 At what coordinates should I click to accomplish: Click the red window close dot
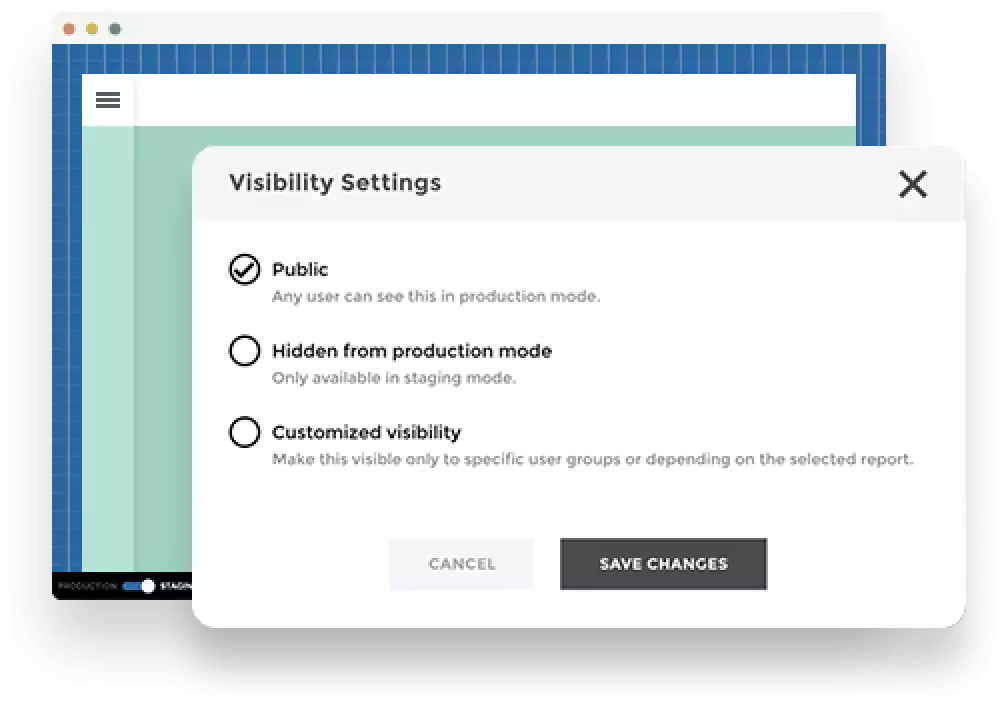coord(69,29)
